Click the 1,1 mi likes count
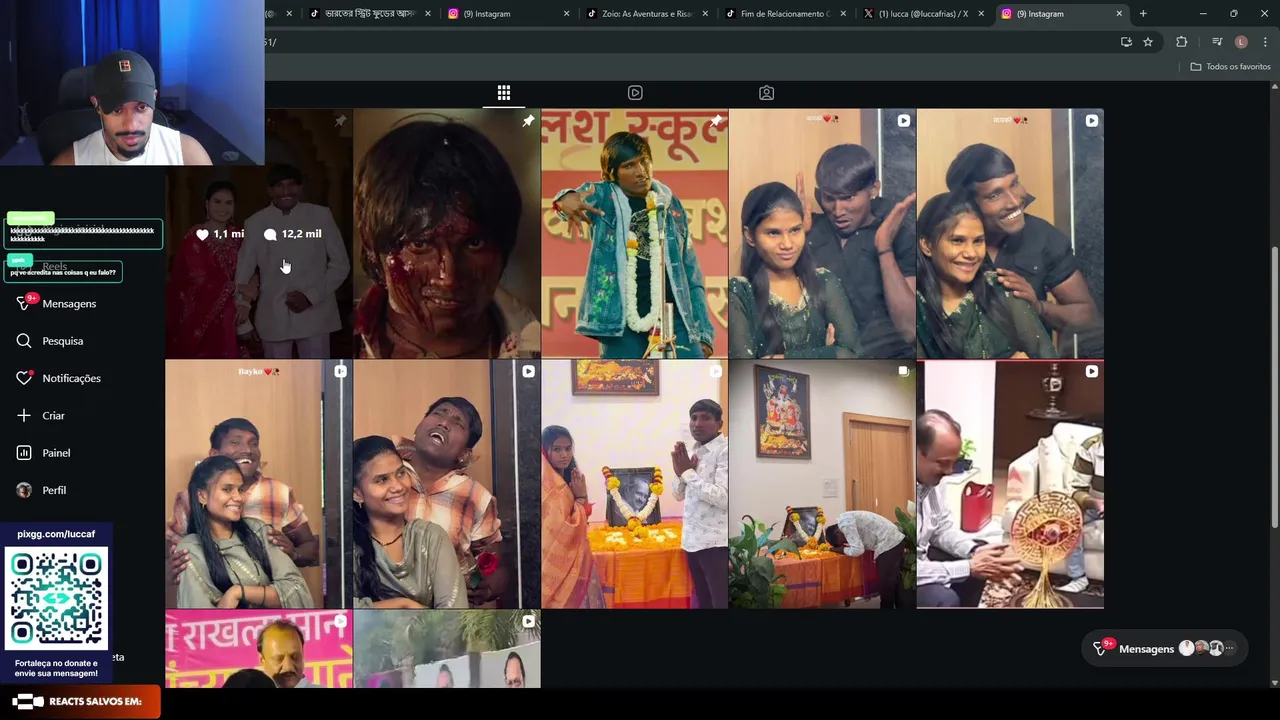 click(221, 234)
